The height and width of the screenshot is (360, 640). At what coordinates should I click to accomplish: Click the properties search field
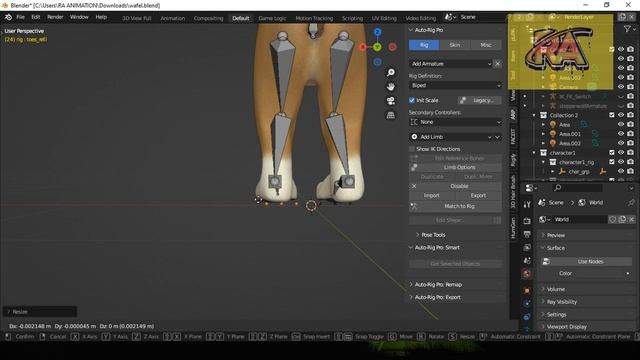pos(577,188)
